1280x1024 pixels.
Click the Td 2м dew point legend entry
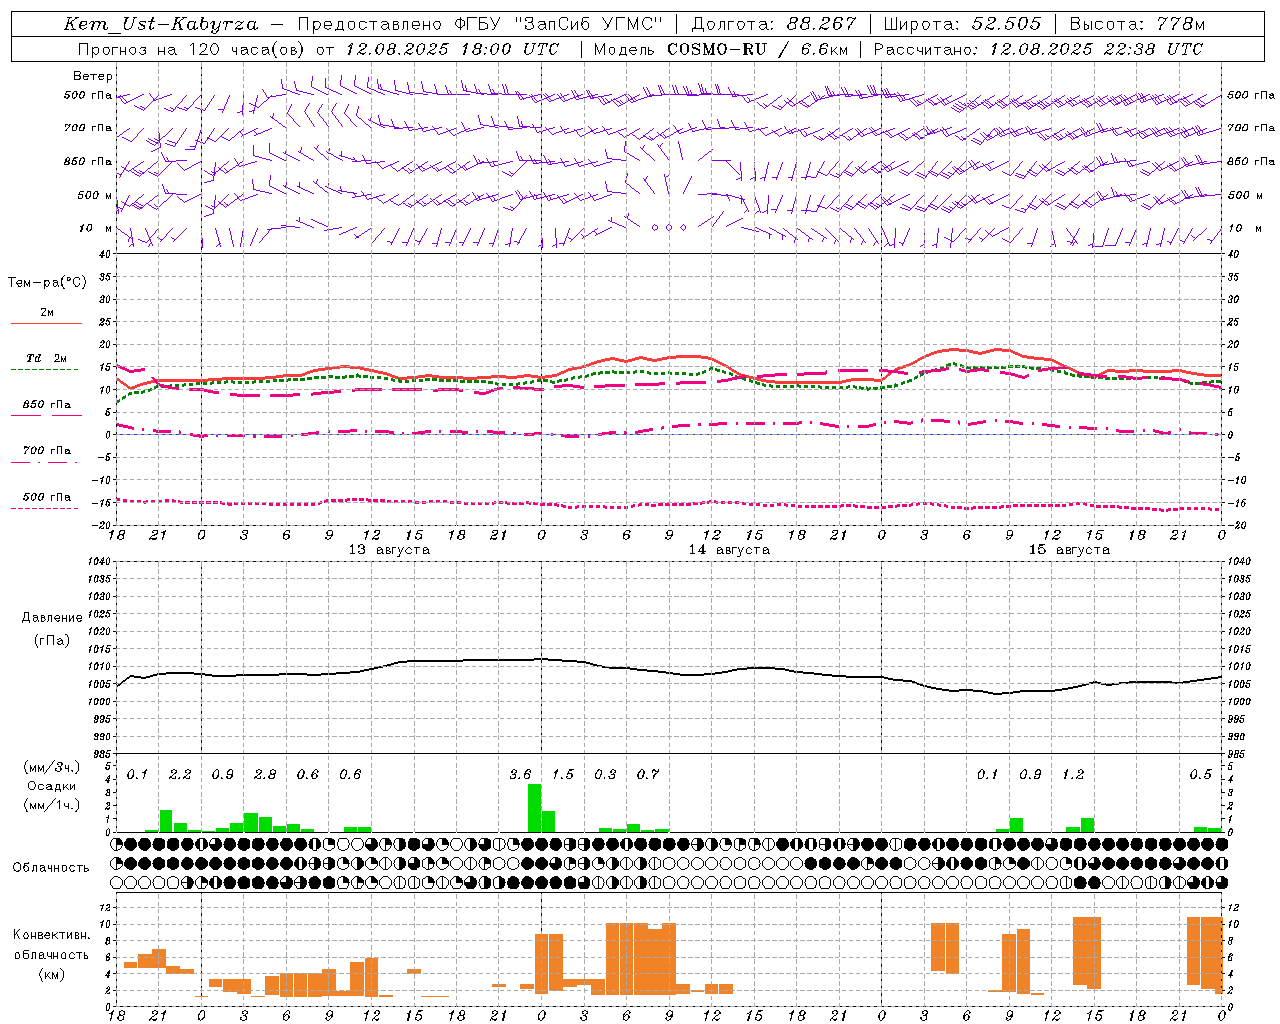(x=47, y=358)
